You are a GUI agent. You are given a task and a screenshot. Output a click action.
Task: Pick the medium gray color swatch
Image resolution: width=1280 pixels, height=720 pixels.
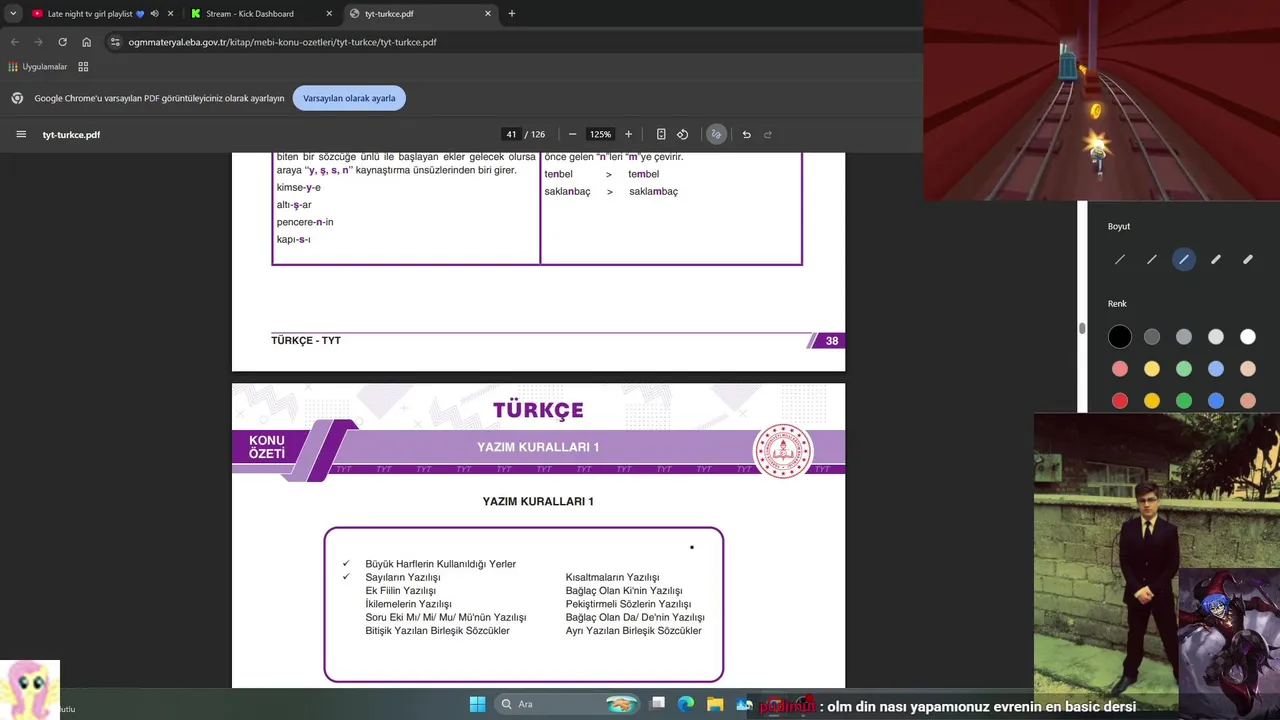(1184, 337)
